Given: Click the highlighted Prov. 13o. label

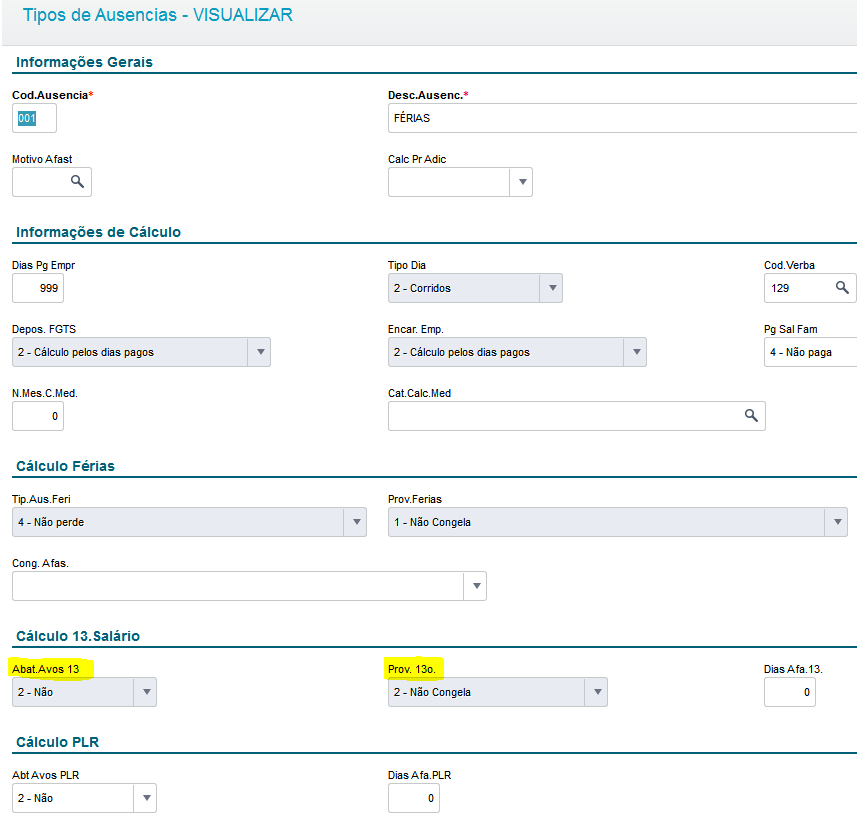Looking at the screenshot, I should pos(412,669).
